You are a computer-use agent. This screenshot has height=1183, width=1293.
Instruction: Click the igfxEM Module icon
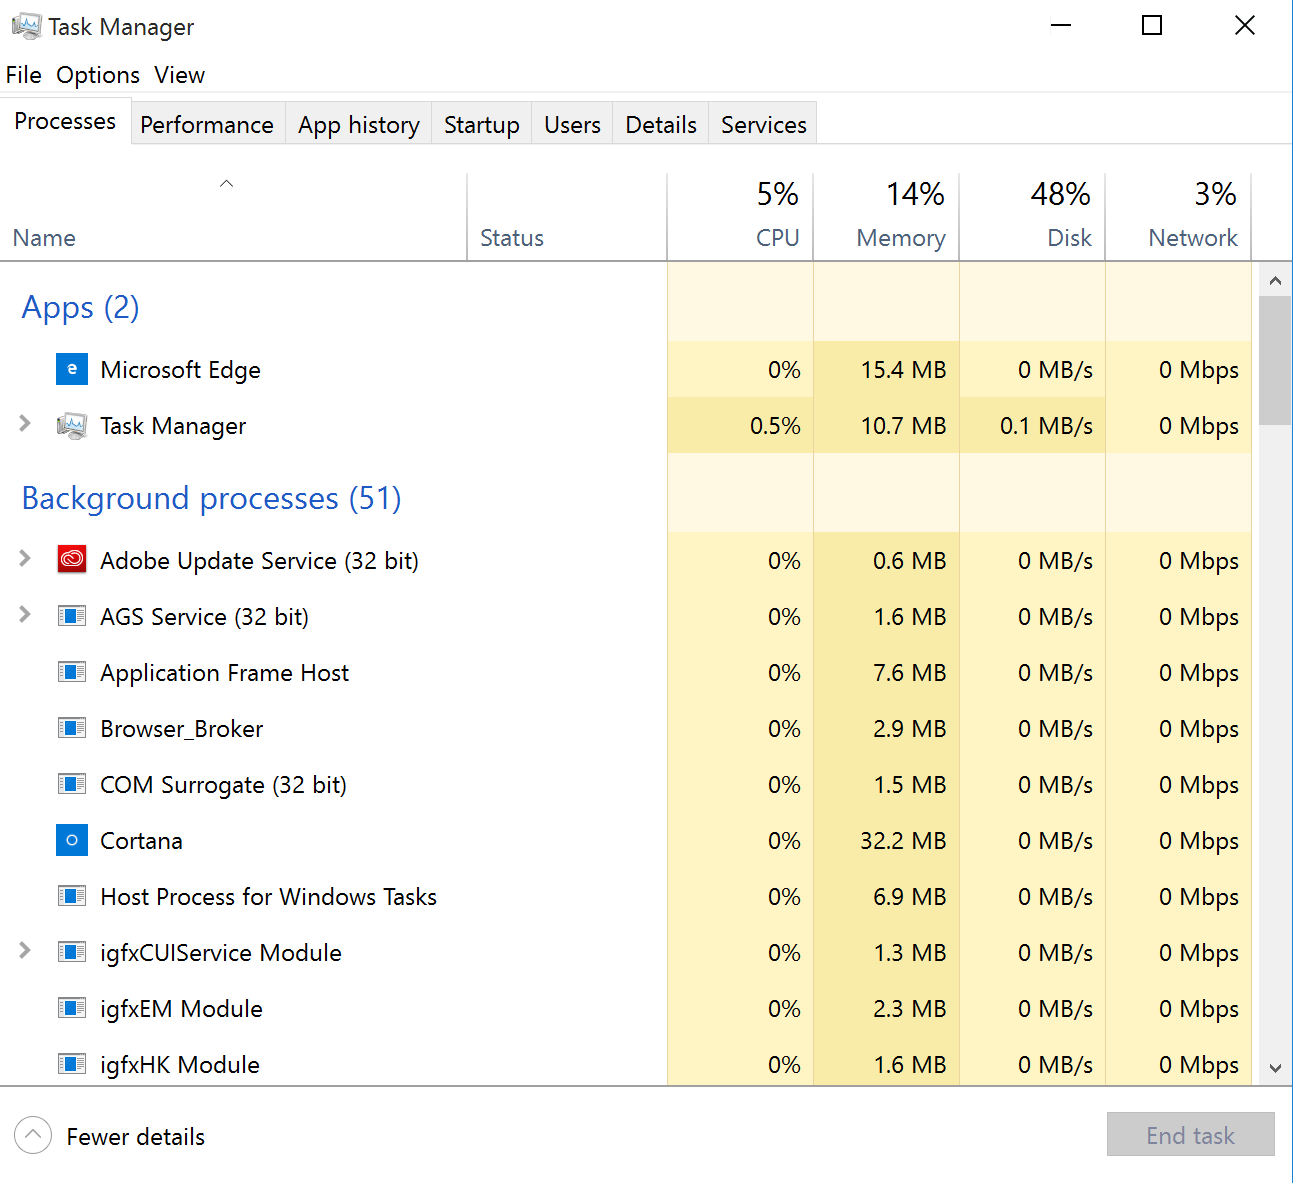[x=71, y=1008]
